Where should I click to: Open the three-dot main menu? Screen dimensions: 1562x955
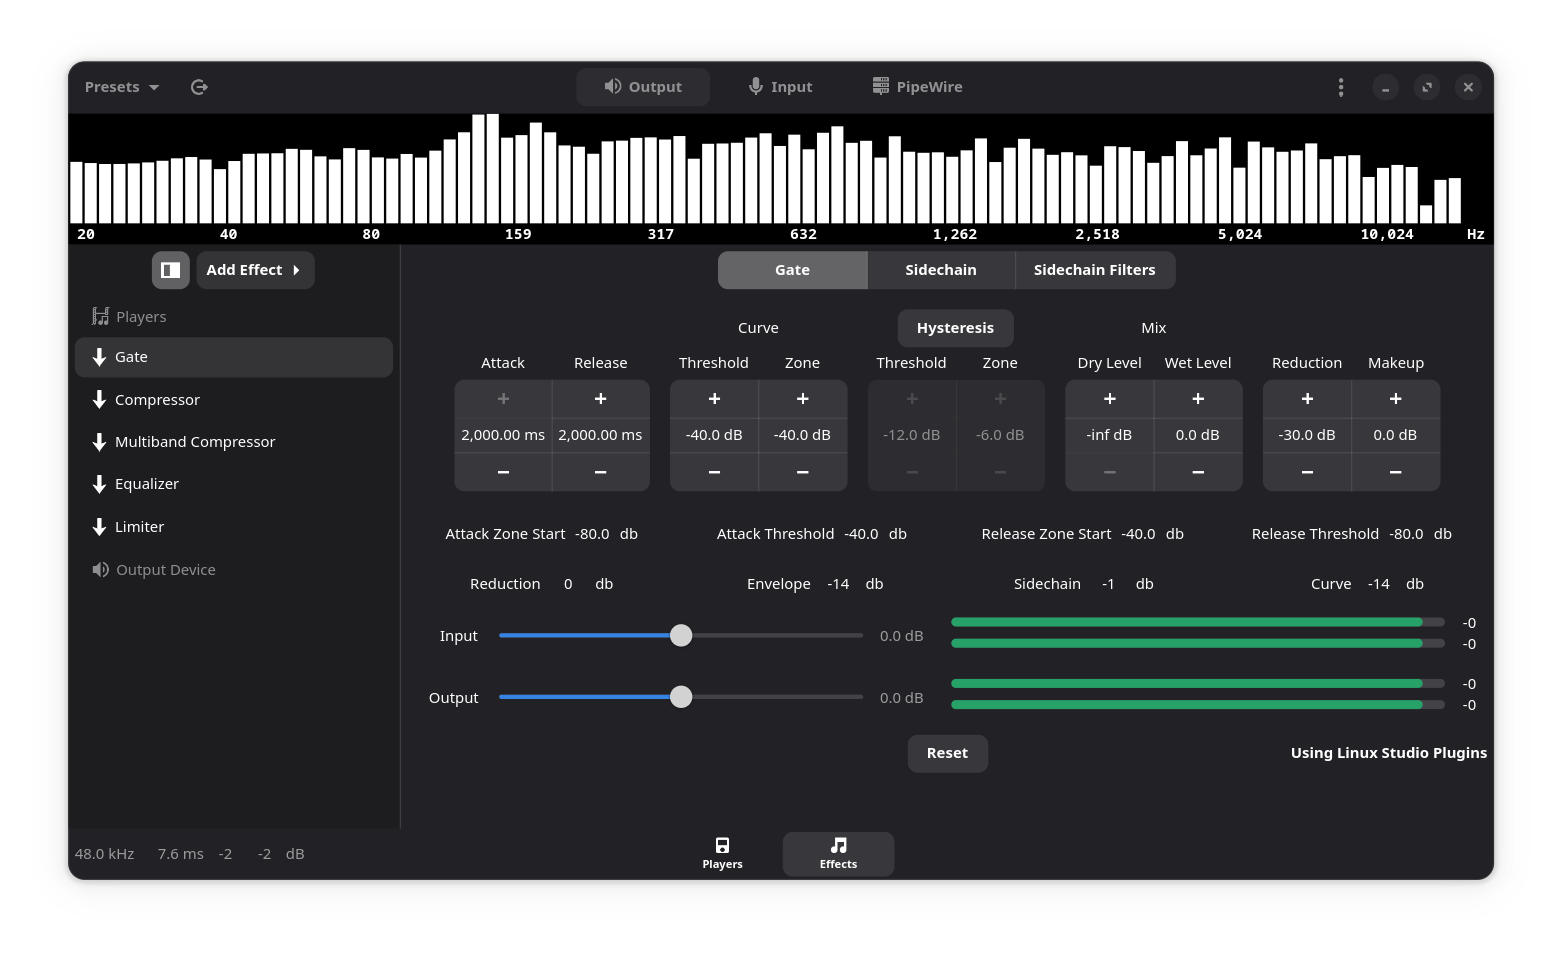pyautogui.click(x=1340, y=87)
